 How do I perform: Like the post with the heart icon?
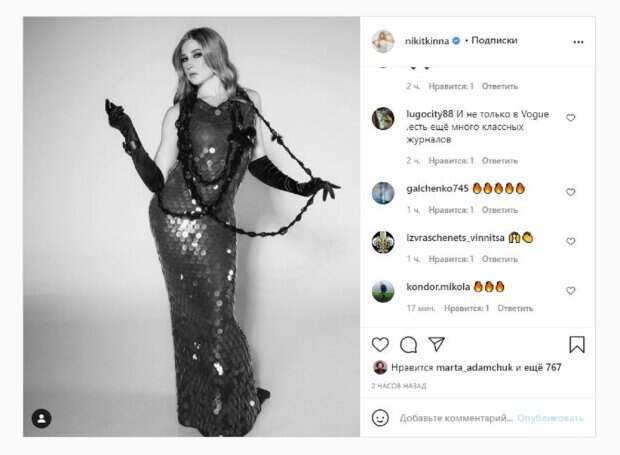[x=380, y=345]
